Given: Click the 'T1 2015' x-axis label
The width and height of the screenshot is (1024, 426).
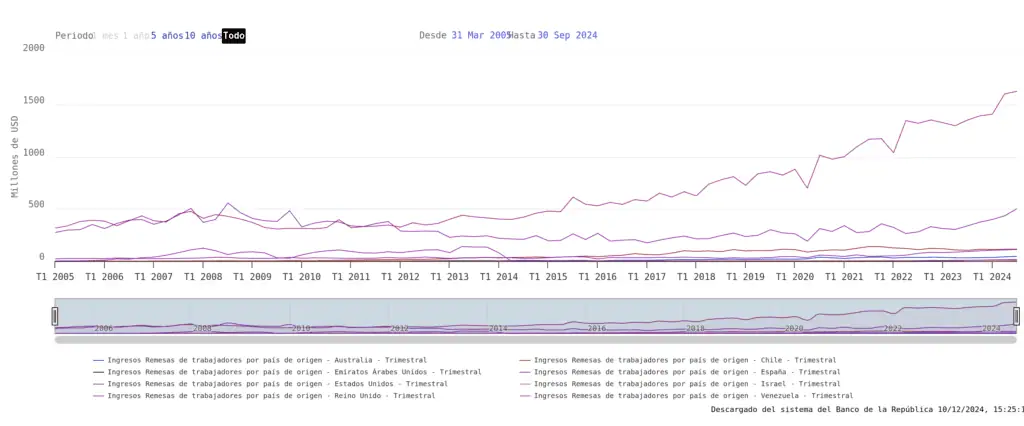Looking at the screenshot, I should tap(547, 277).
